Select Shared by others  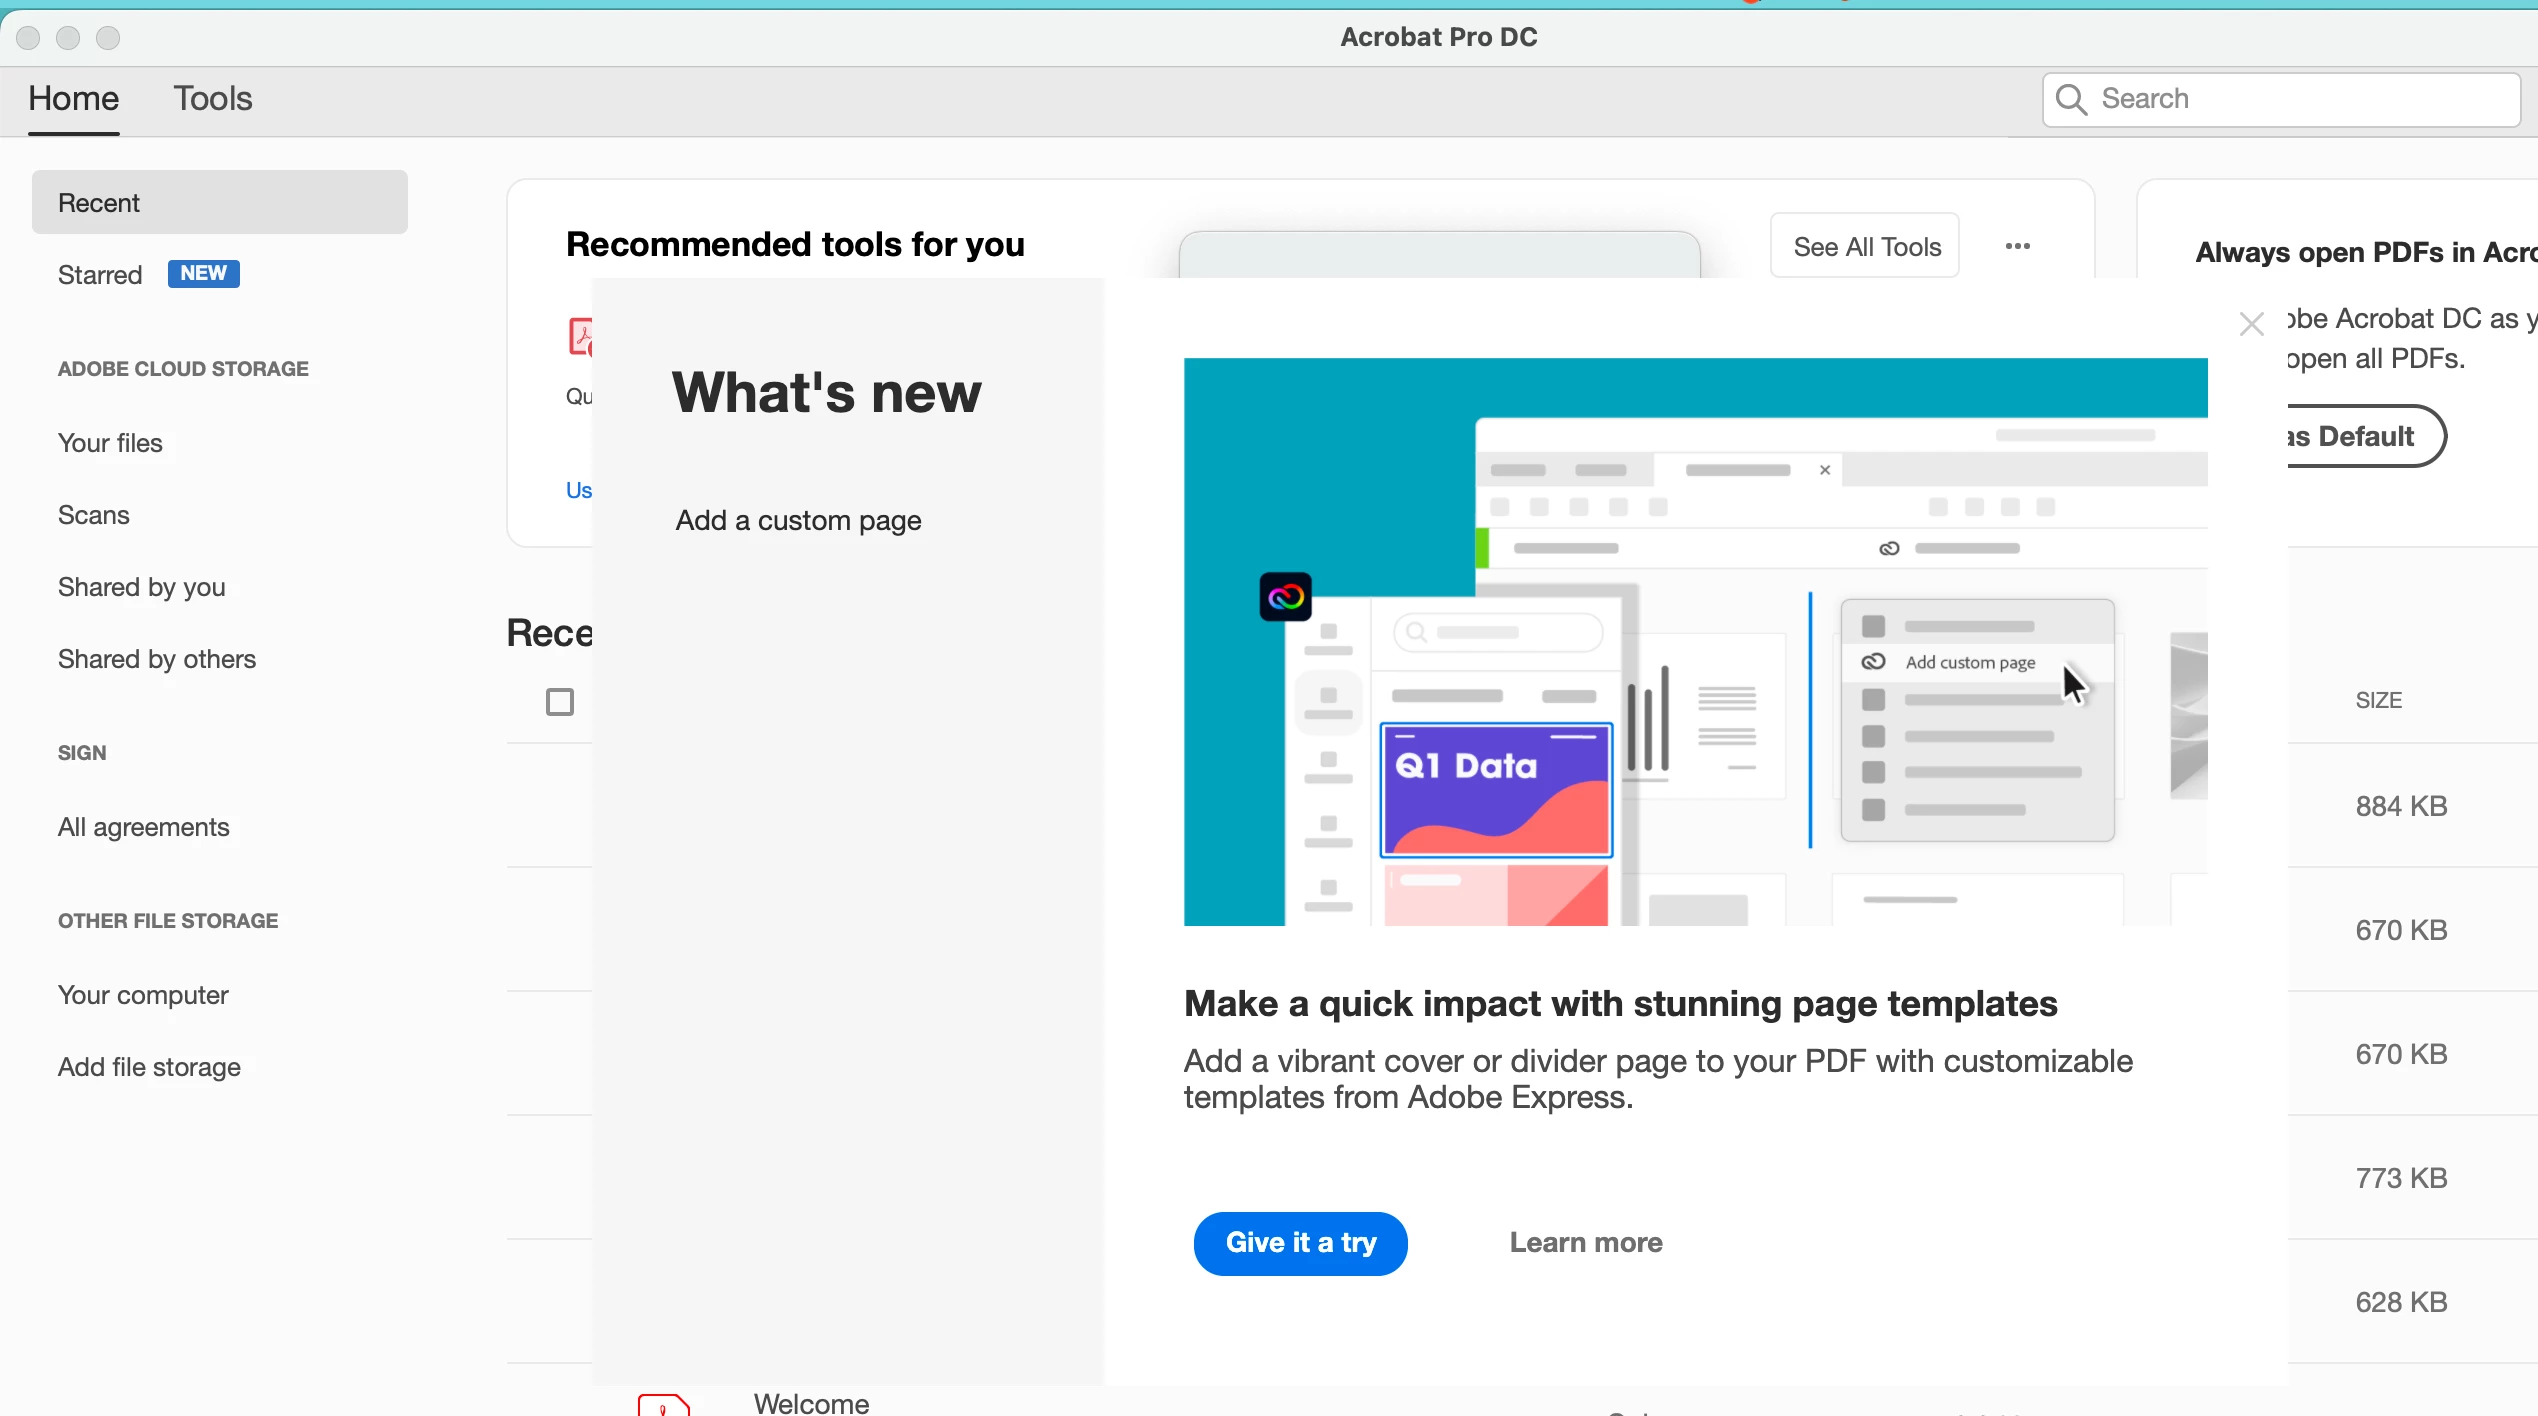pyautogui.click(x=157, y=659)
